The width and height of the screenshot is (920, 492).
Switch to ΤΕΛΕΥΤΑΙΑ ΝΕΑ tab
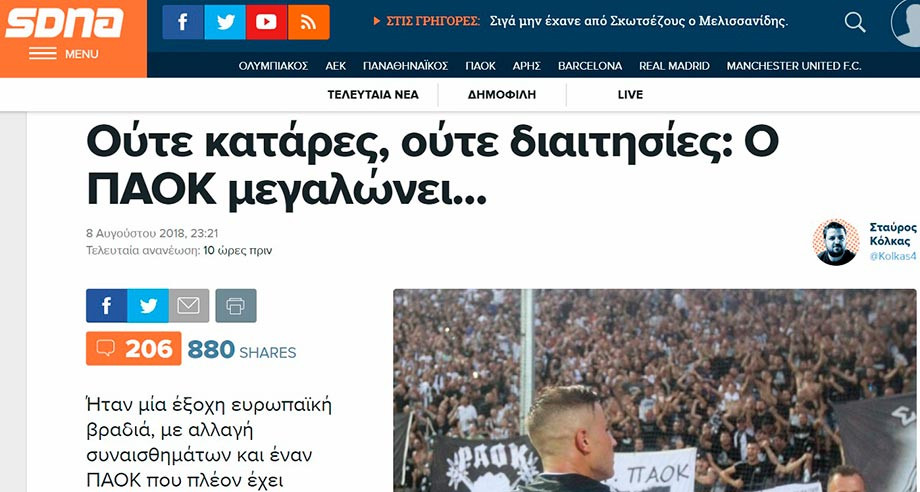pyautogui.click(x=373, y=95)
